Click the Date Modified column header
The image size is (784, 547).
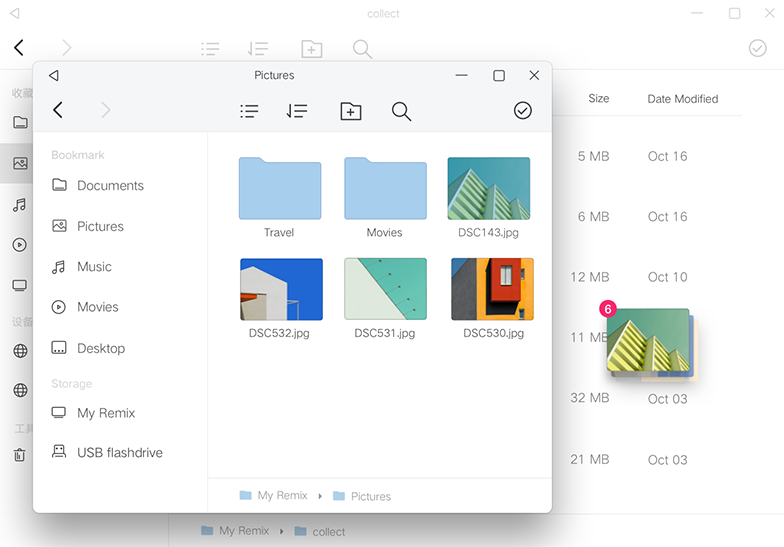pos(682,99)
